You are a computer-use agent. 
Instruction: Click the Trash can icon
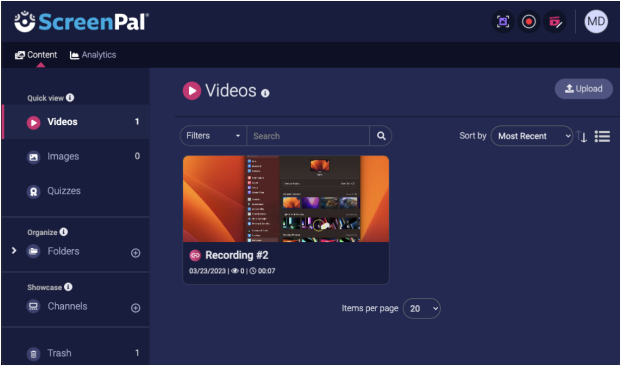[34, 354]
